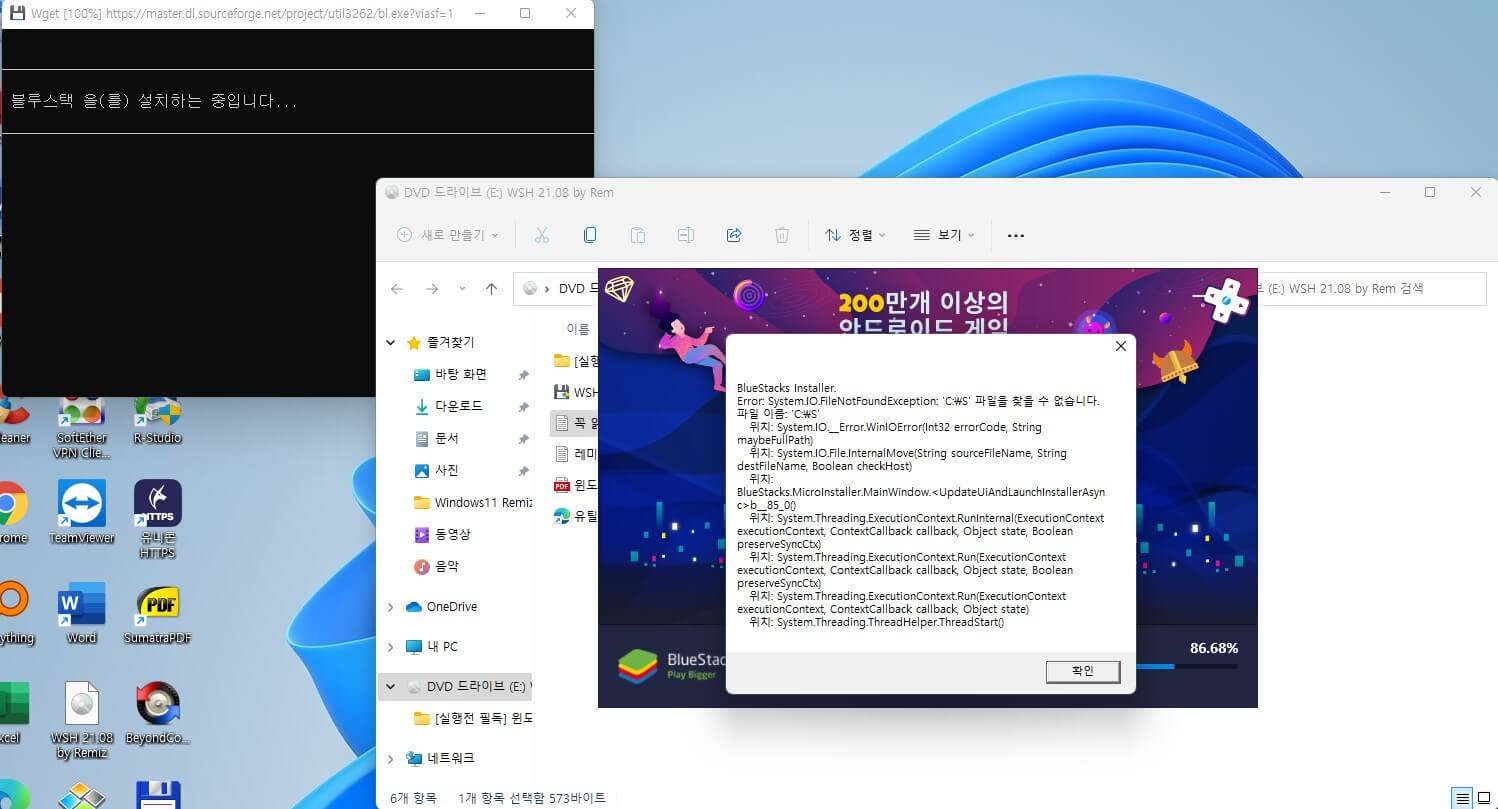1498x809 pixels.
Task: Open R-Studio desktop shortcut
Action: [157, 422]
